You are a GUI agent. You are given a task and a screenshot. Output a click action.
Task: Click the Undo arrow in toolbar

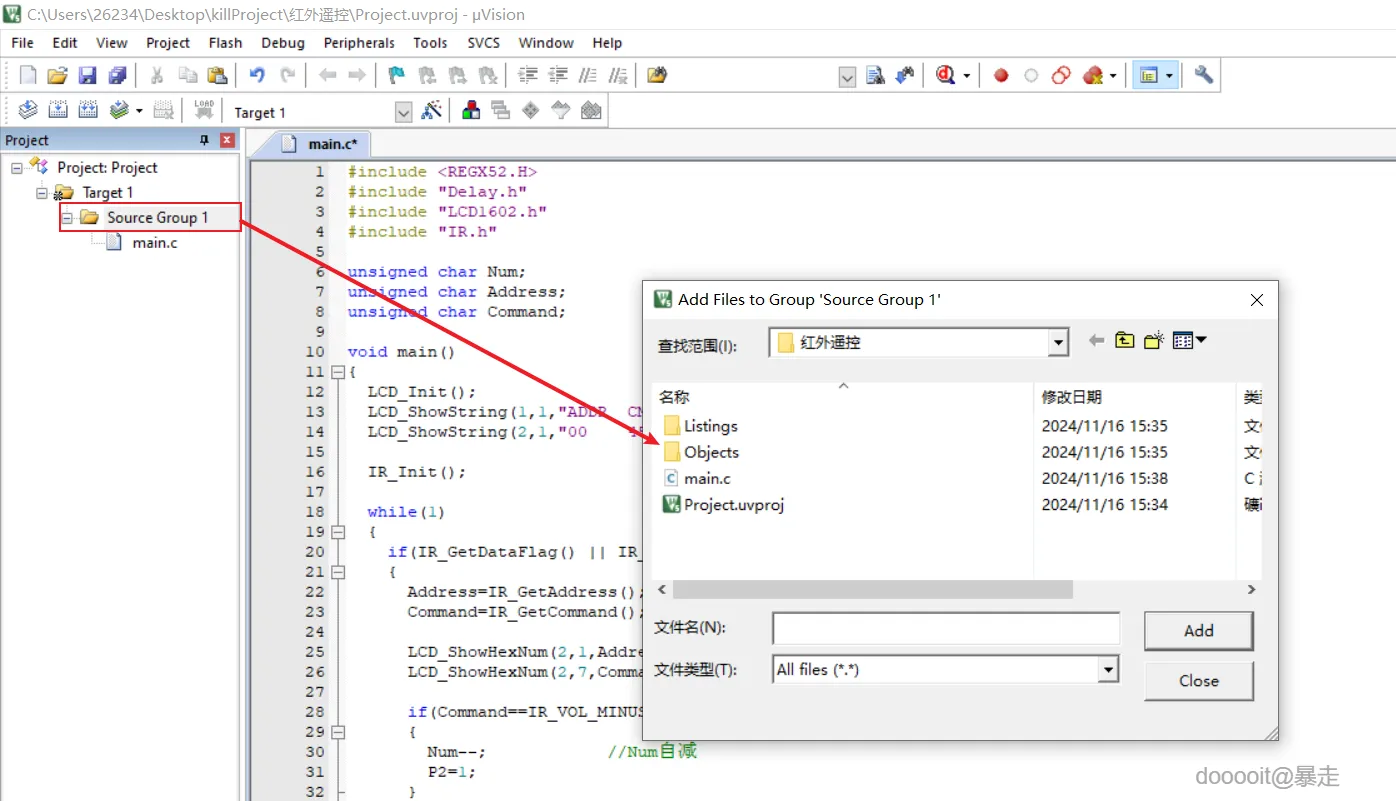(257, 75)
